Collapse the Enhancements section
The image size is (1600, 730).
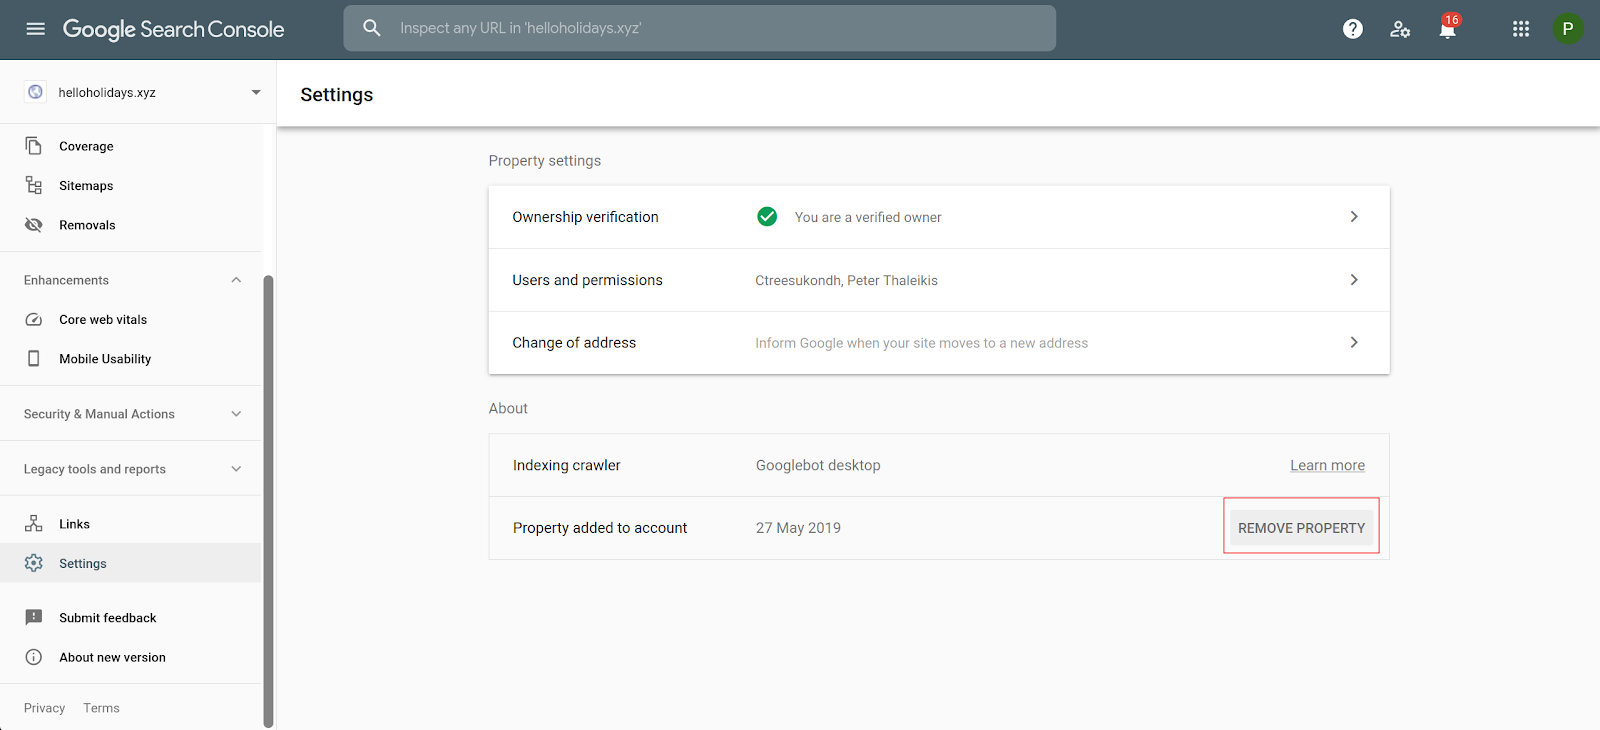point(236,280)
